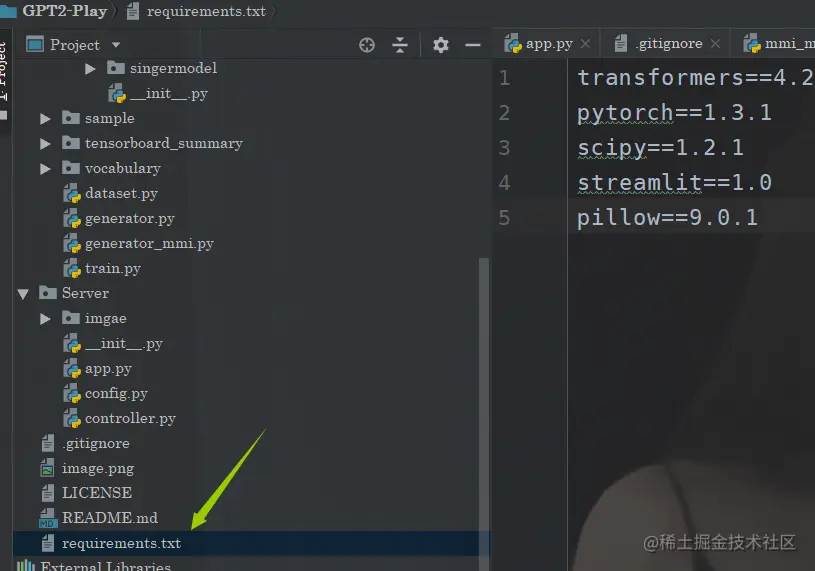Select requirements.txt in the breadcrumb

tap(206, 11)
